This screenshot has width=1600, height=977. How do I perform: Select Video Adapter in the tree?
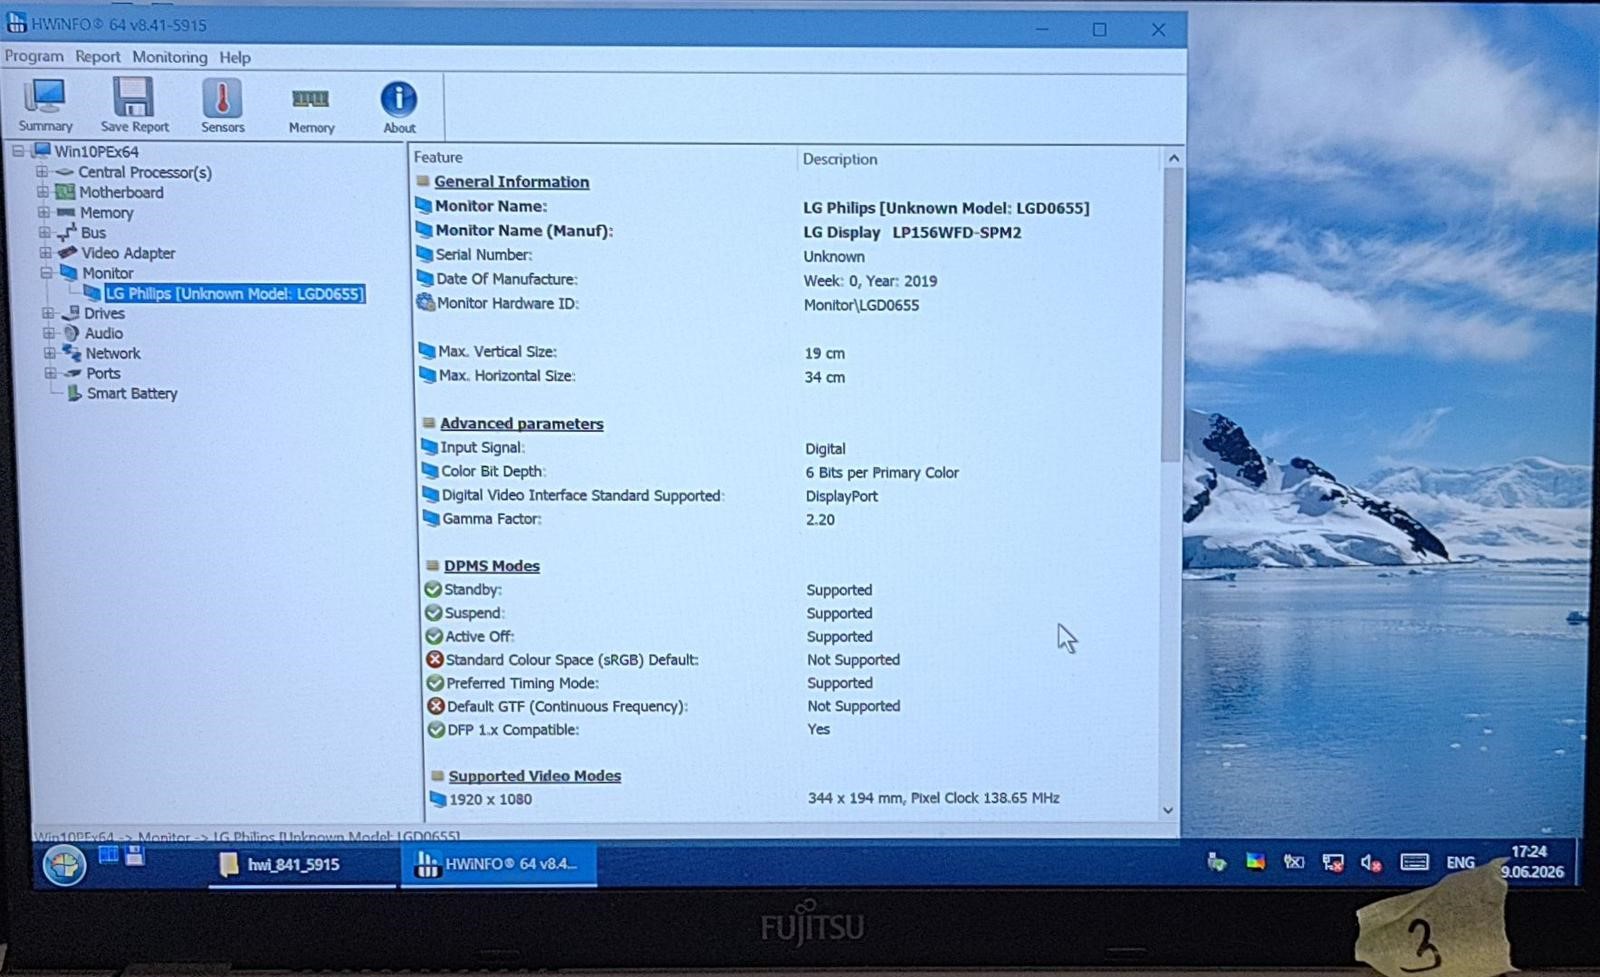[128, 253]
